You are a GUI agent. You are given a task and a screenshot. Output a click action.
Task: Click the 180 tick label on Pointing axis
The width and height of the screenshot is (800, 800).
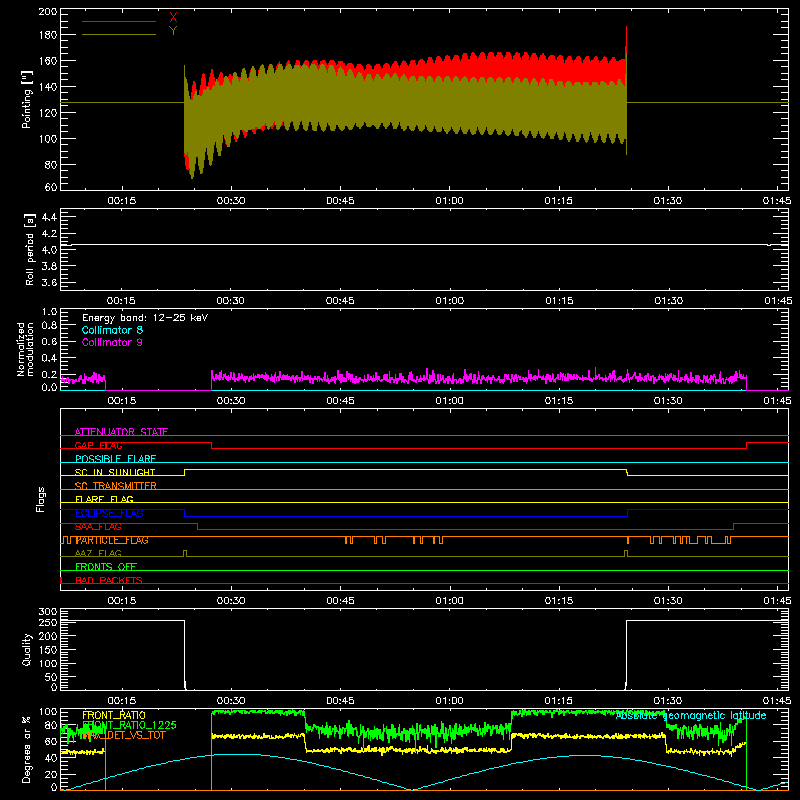[x=47, y=35]
